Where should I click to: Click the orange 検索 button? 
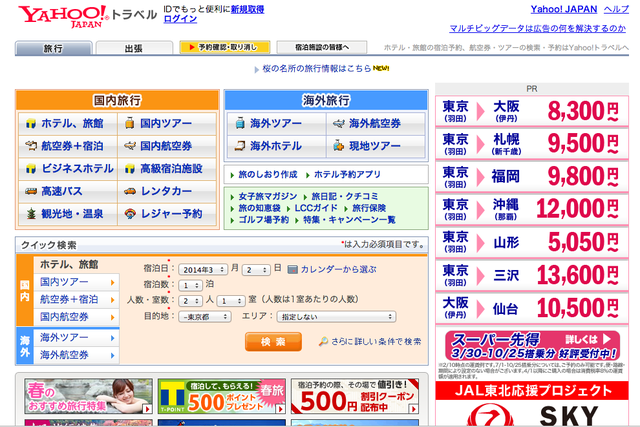click(x=273, y=341)
